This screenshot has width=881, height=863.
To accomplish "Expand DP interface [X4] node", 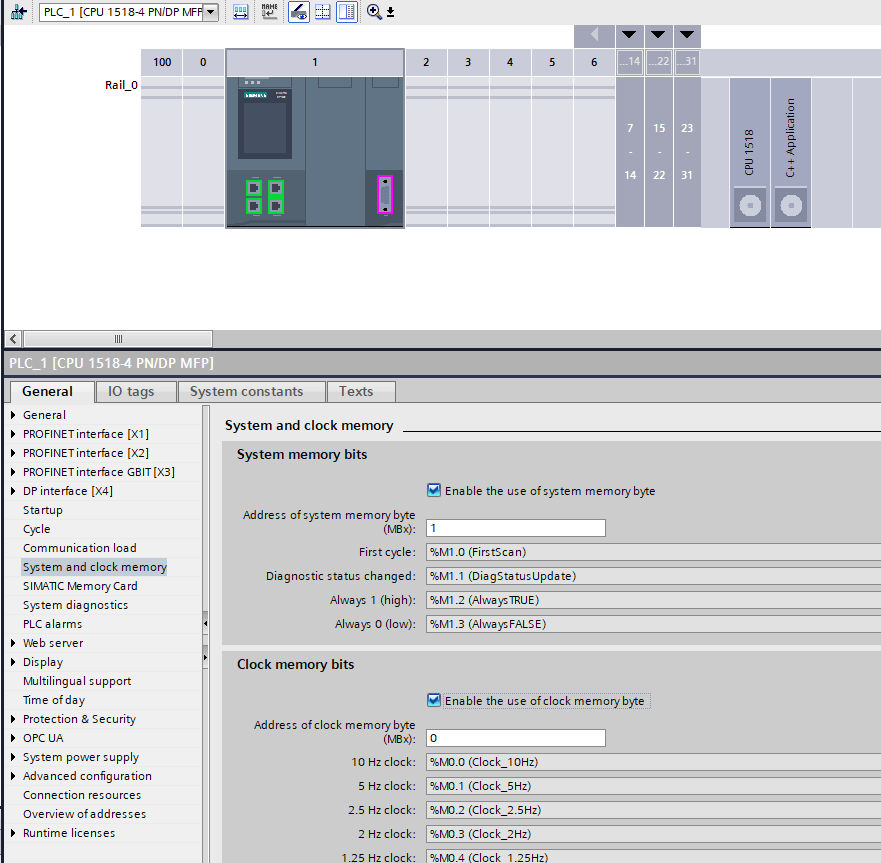I will tap(13, 491).
